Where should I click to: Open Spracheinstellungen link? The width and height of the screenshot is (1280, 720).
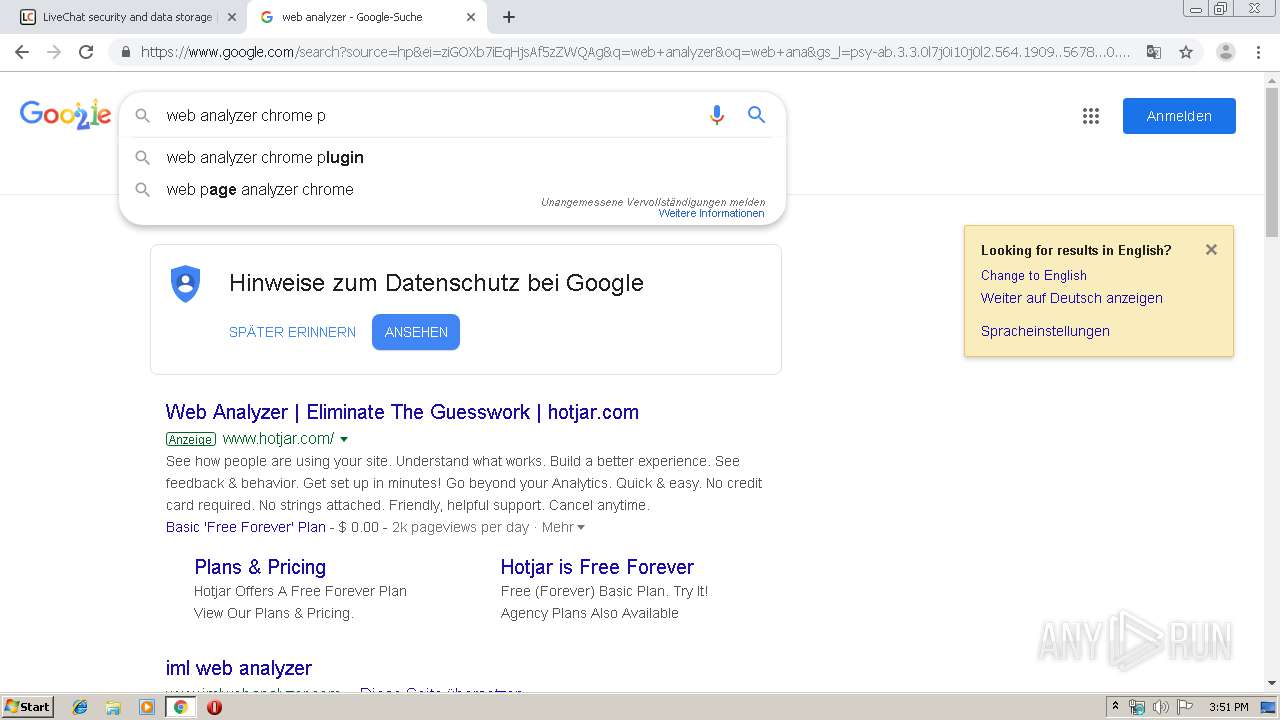point(1045,331)
